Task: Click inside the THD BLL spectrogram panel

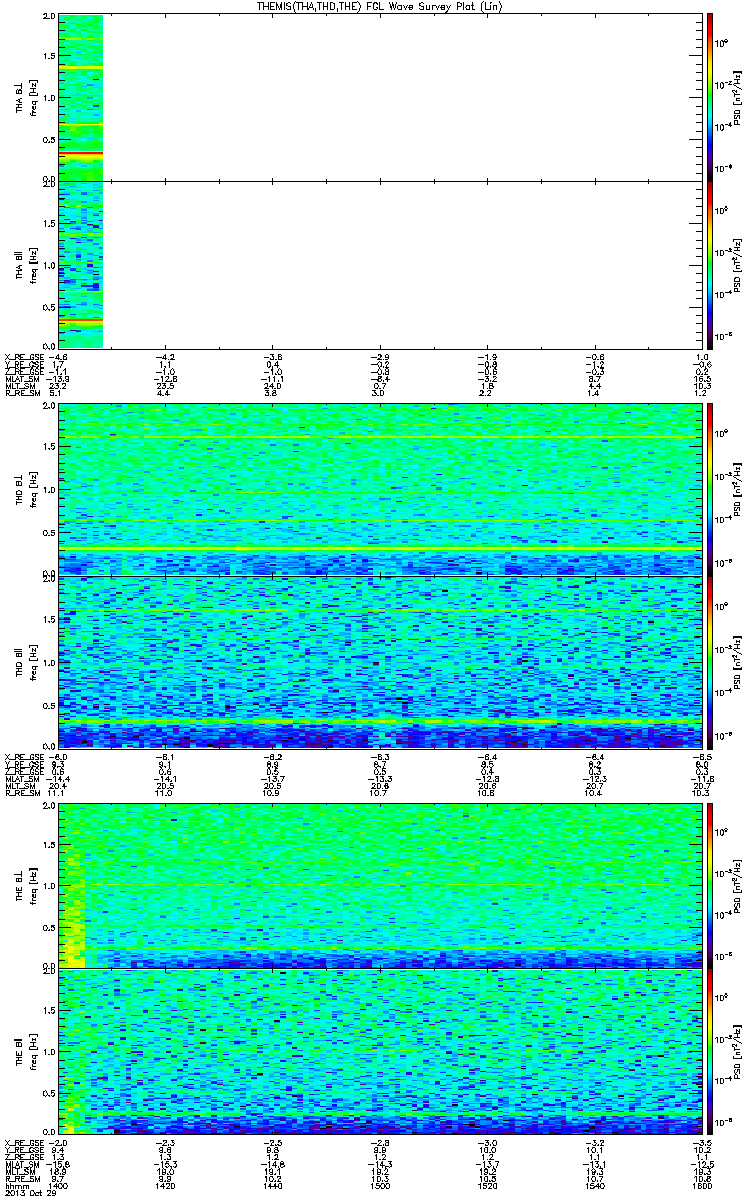Action: pos(380,490)
